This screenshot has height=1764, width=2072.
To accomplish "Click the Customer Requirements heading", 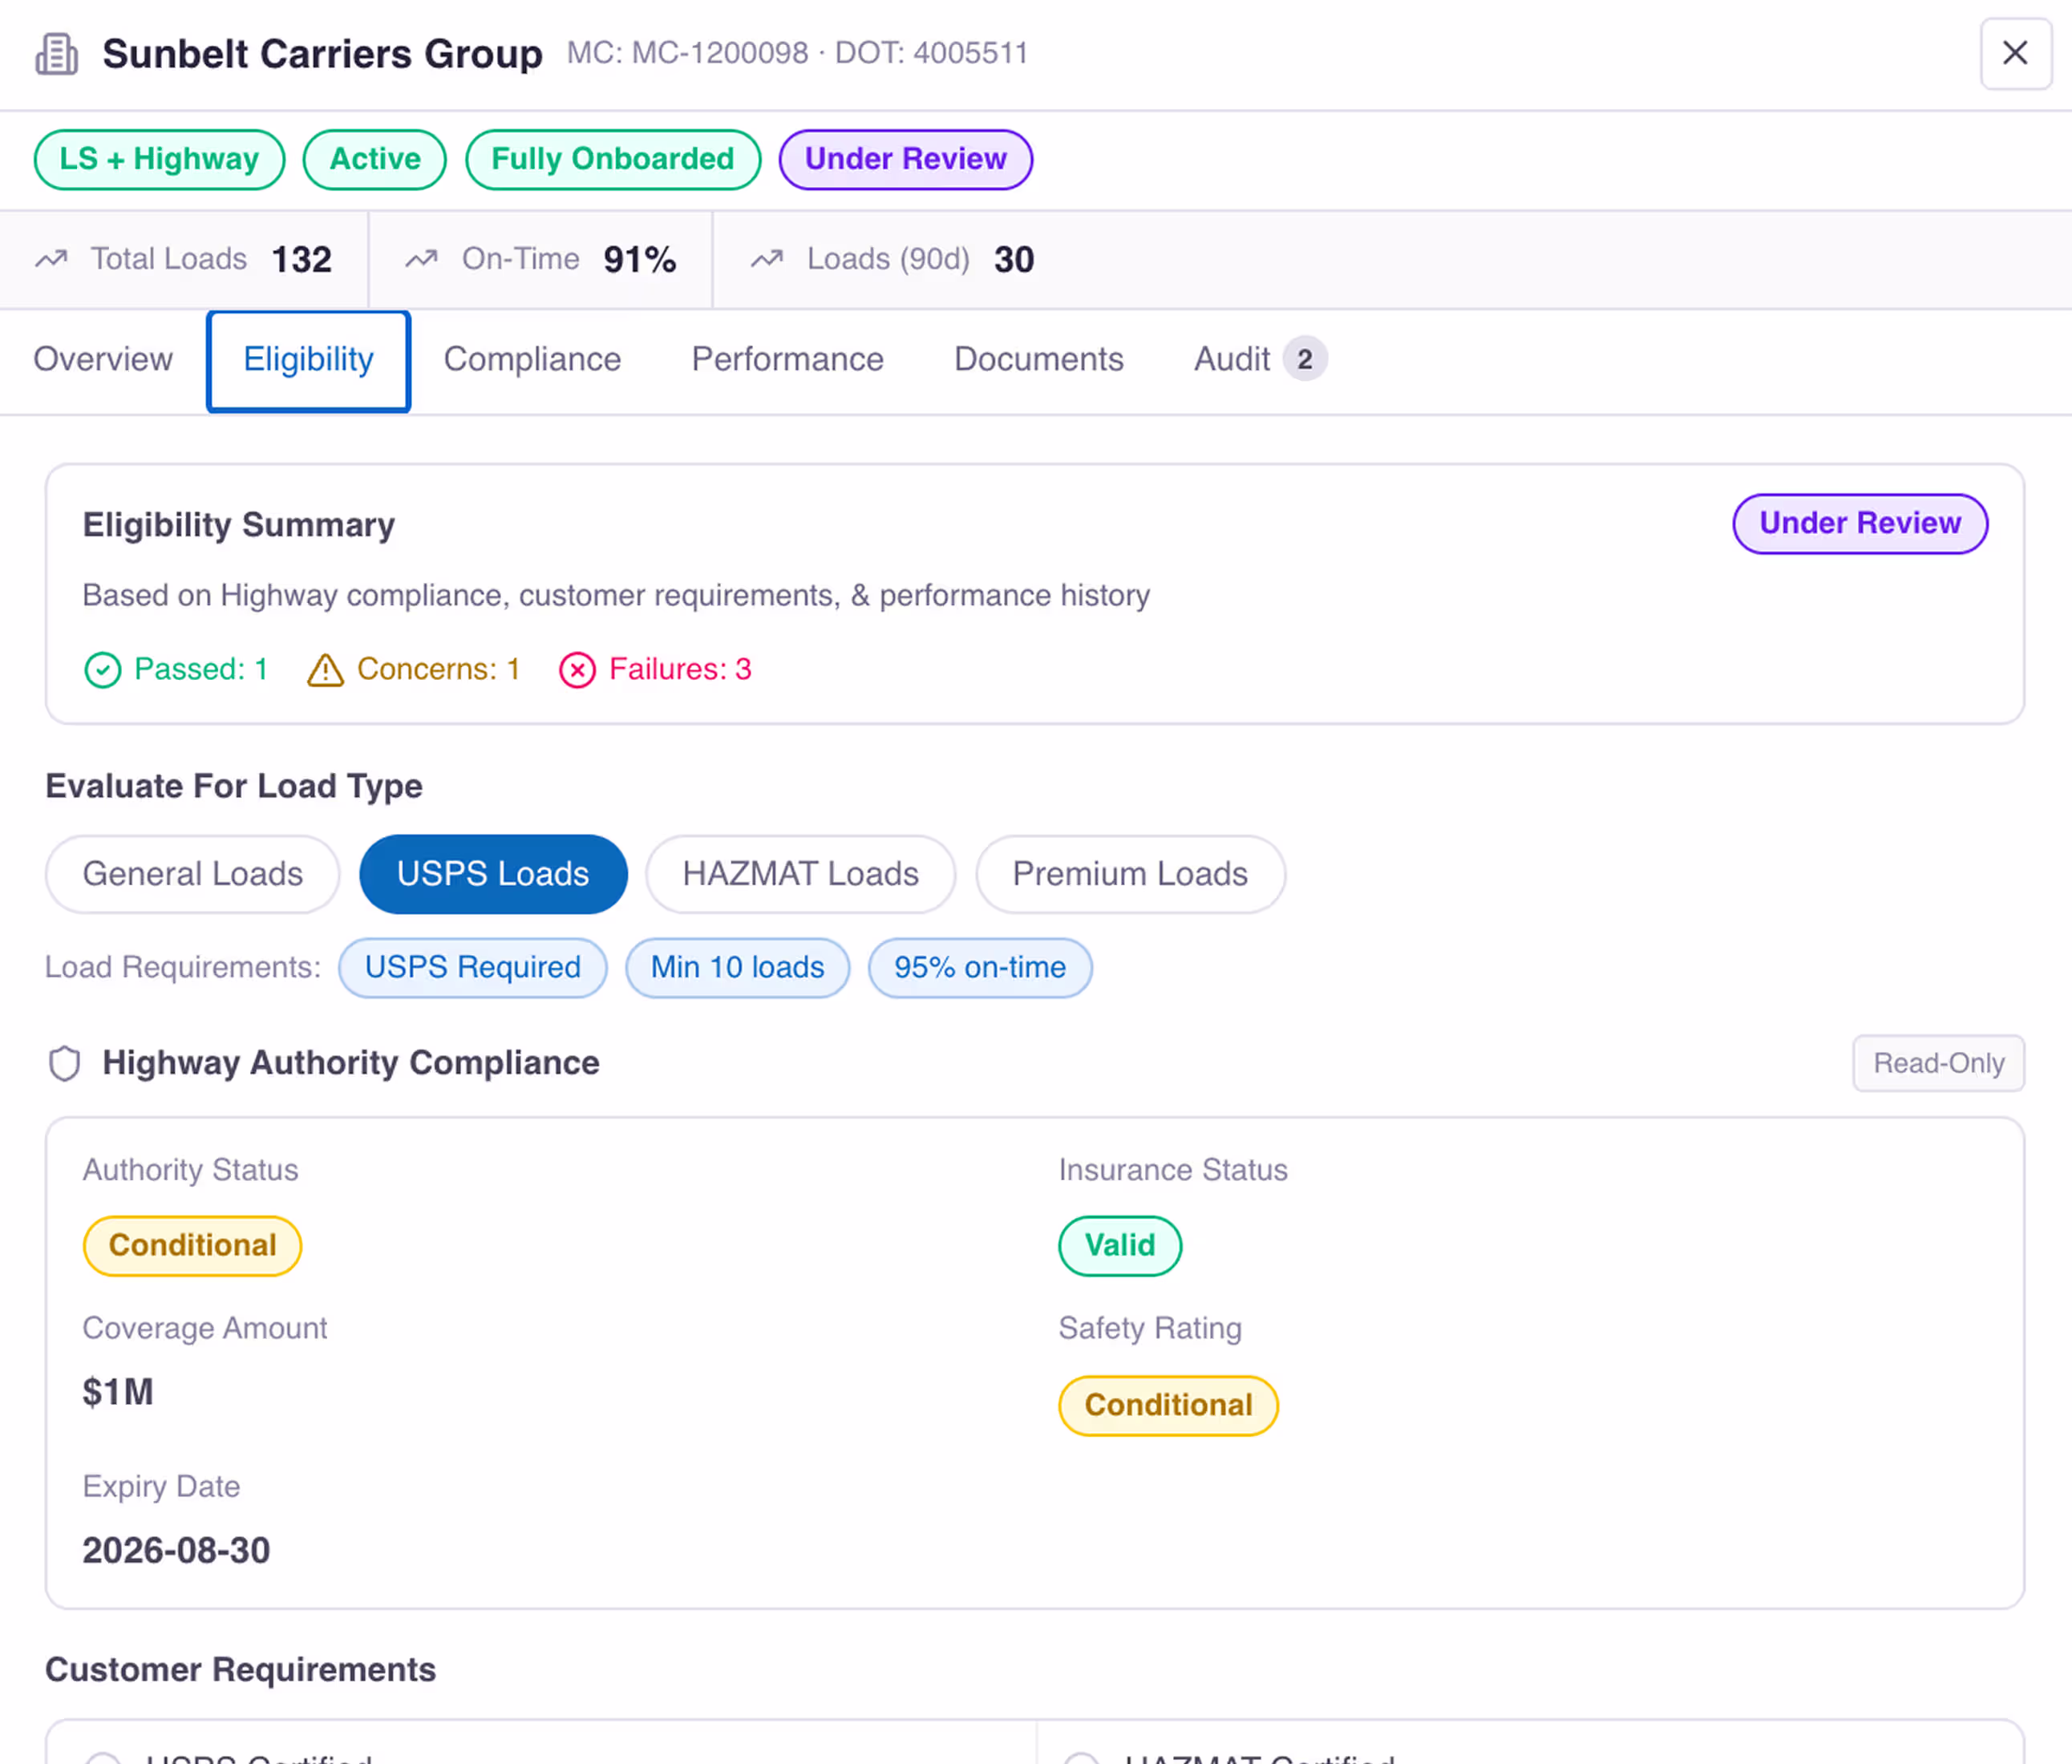I will [241, 1670].
